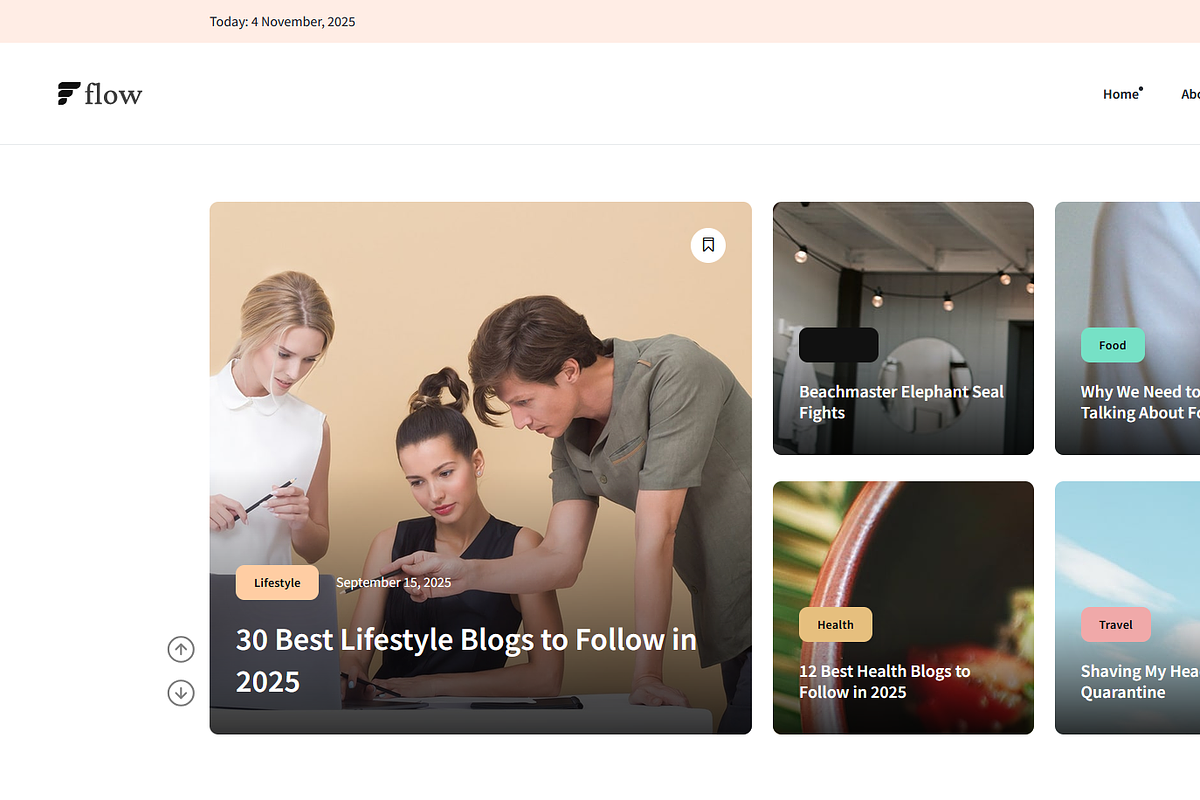Viewport: 1200px width, 800px height.
Task: Open the Shaving My Head Quarantine article
Action: click(1140, 682)
